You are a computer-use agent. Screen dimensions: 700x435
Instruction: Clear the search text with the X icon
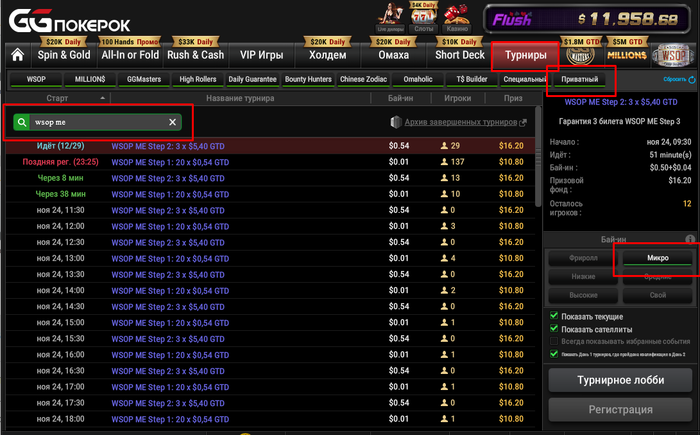pos(172,122)
